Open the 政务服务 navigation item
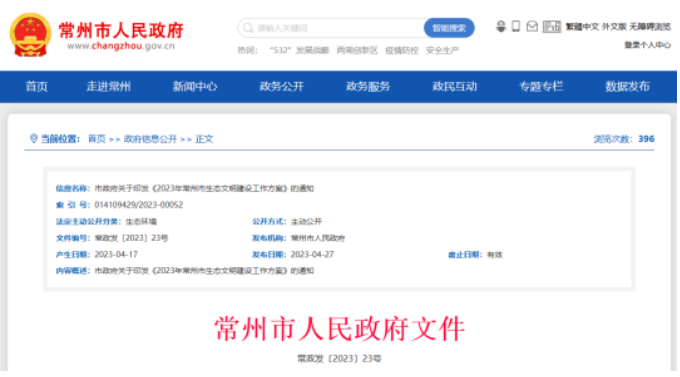Screen dimensions: 680x377 click(368, 86)
